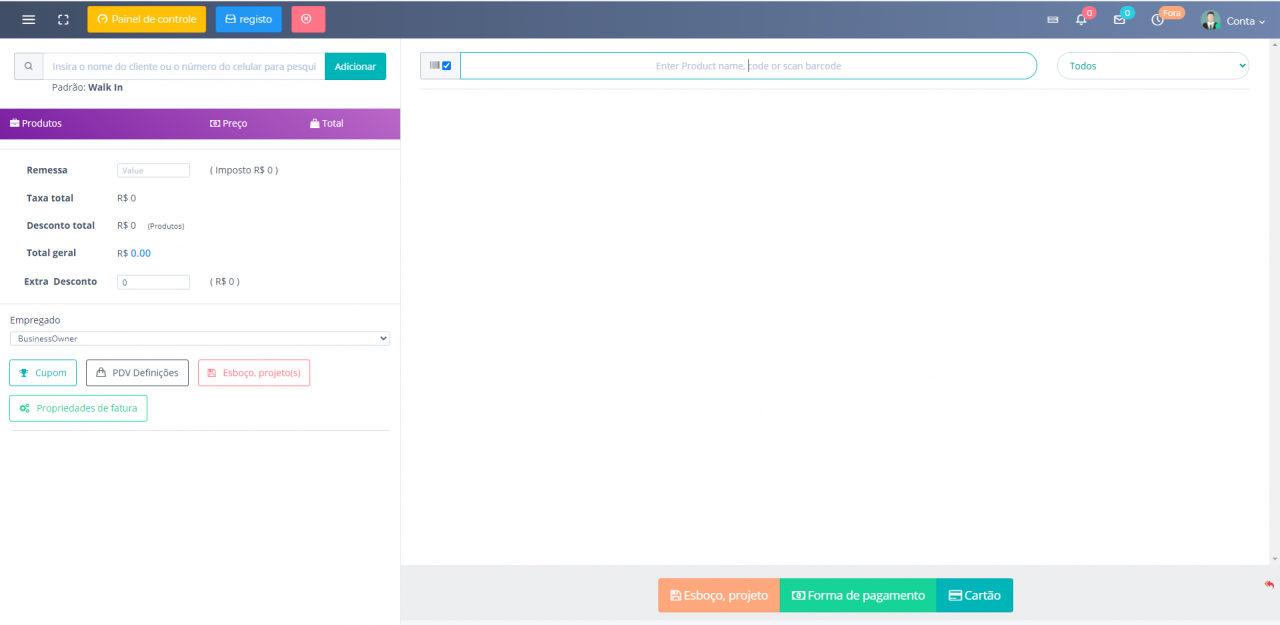
Task: Open the registo panel
Action: coord(248,19)
